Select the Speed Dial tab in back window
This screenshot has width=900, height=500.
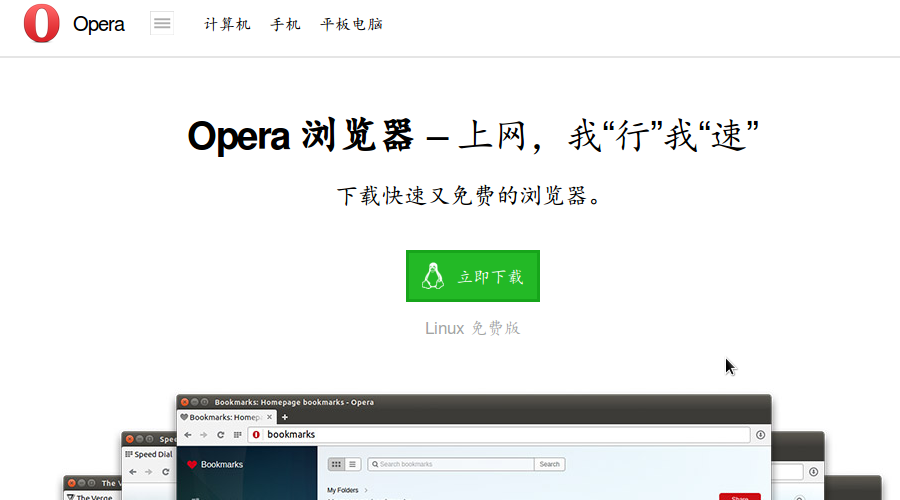click(x=149, y=454)
